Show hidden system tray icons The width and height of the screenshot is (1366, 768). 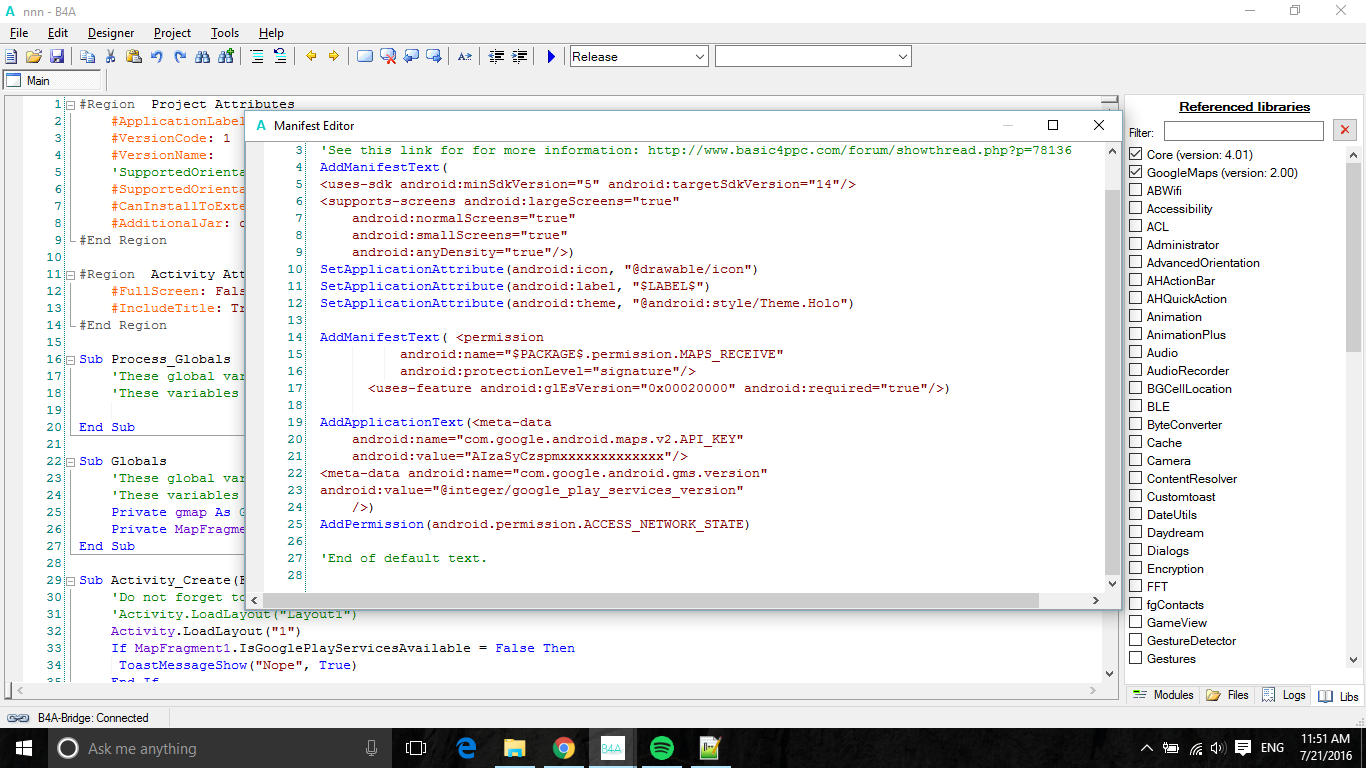point(1146,748)
